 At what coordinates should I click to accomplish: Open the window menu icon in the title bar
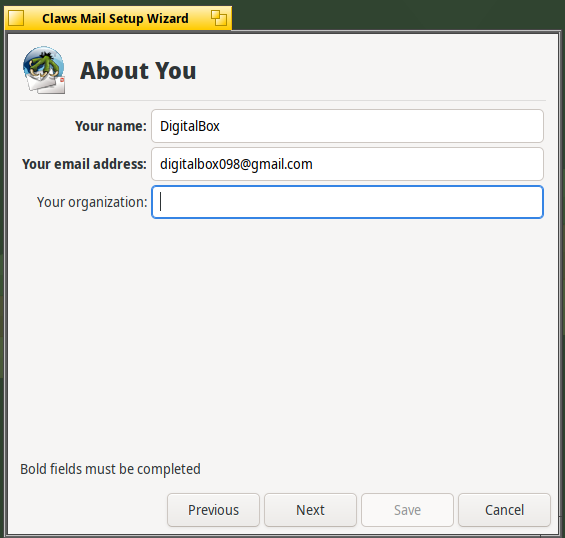coord(16,18)
